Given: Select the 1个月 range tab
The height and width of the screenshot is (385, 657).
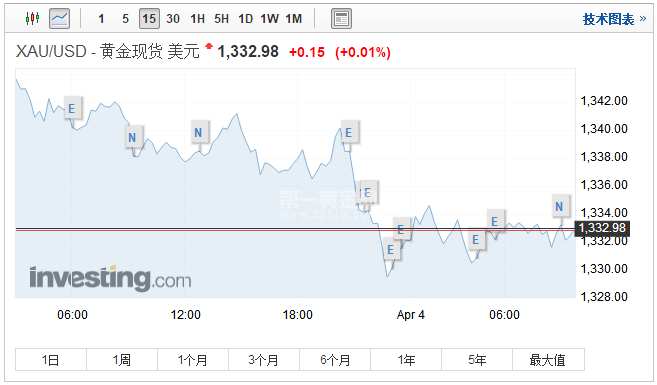Looking at the screenshot, I should tap(193, 359).
